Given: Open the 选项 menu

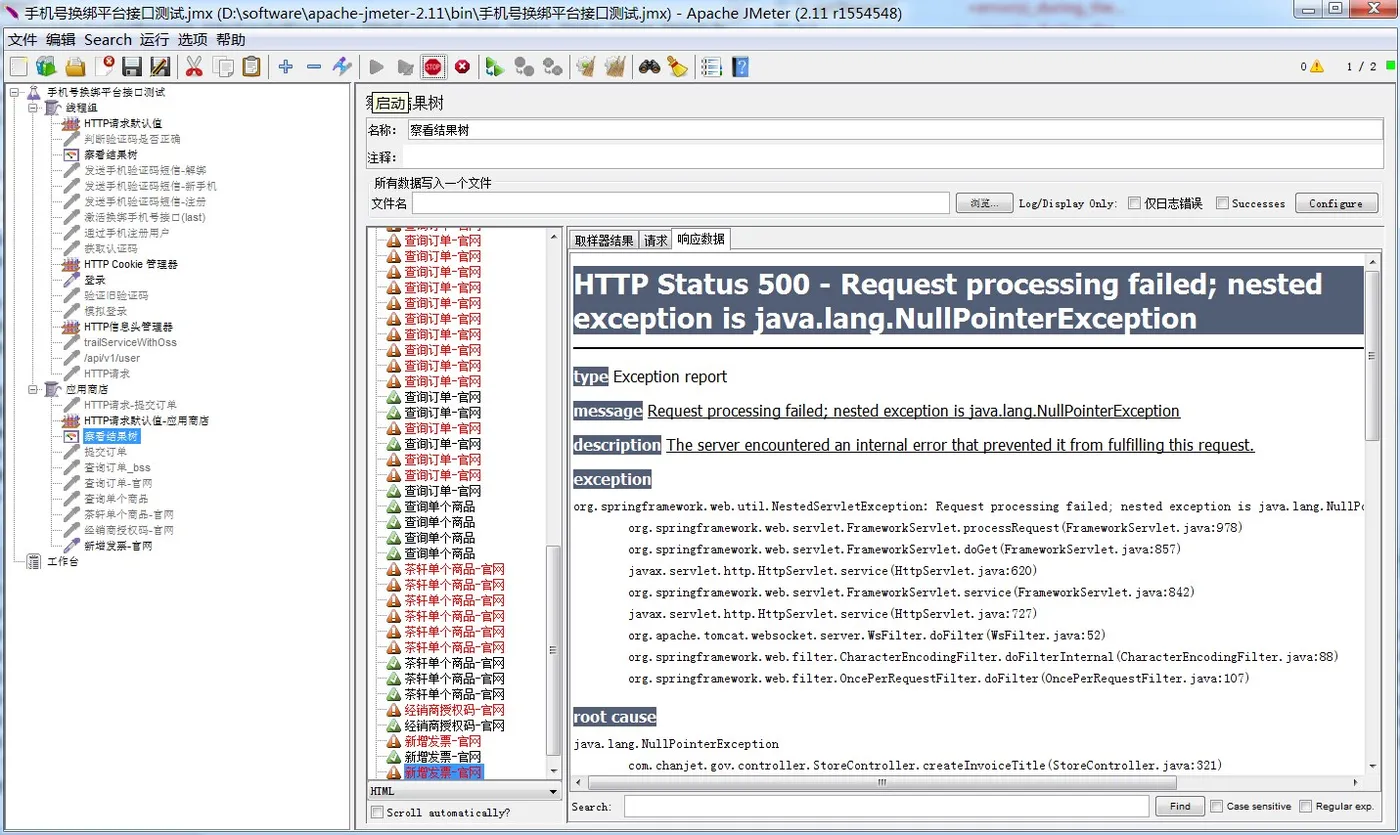Looking at the screenshot, I should click(192, 39).
